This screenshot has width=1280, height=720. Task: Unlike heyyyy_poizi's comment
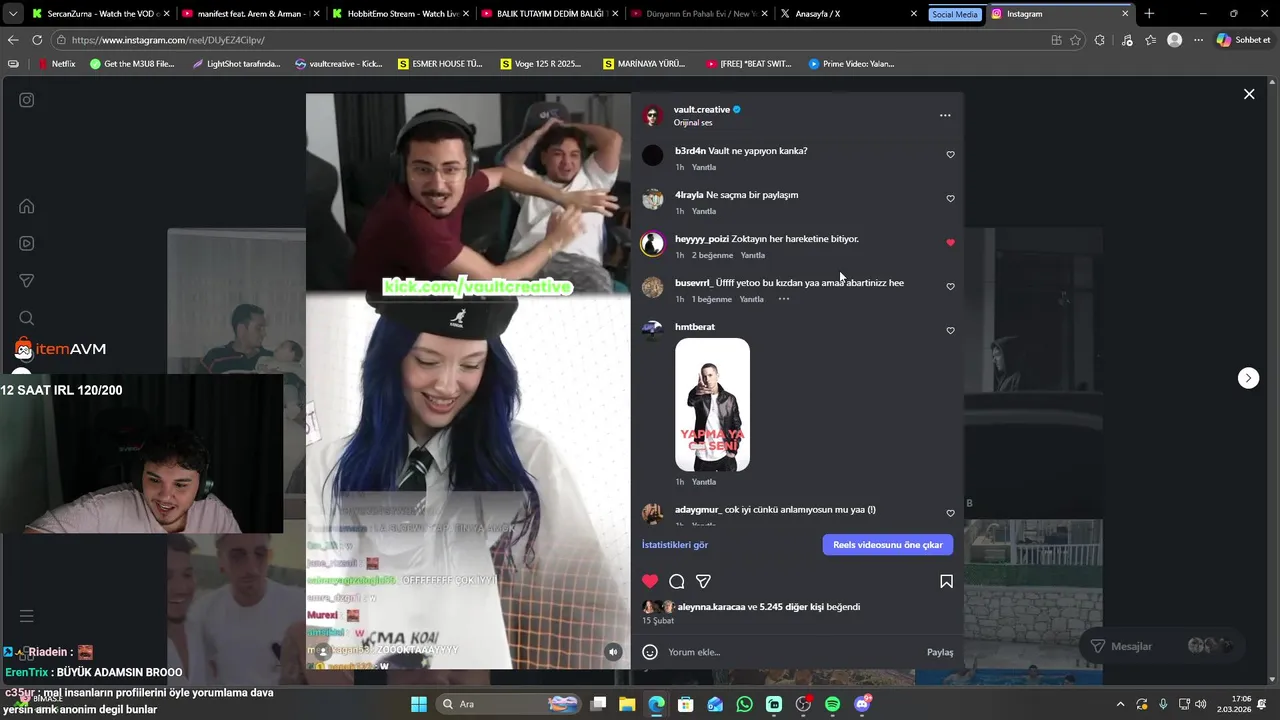(x=950, y=243)
